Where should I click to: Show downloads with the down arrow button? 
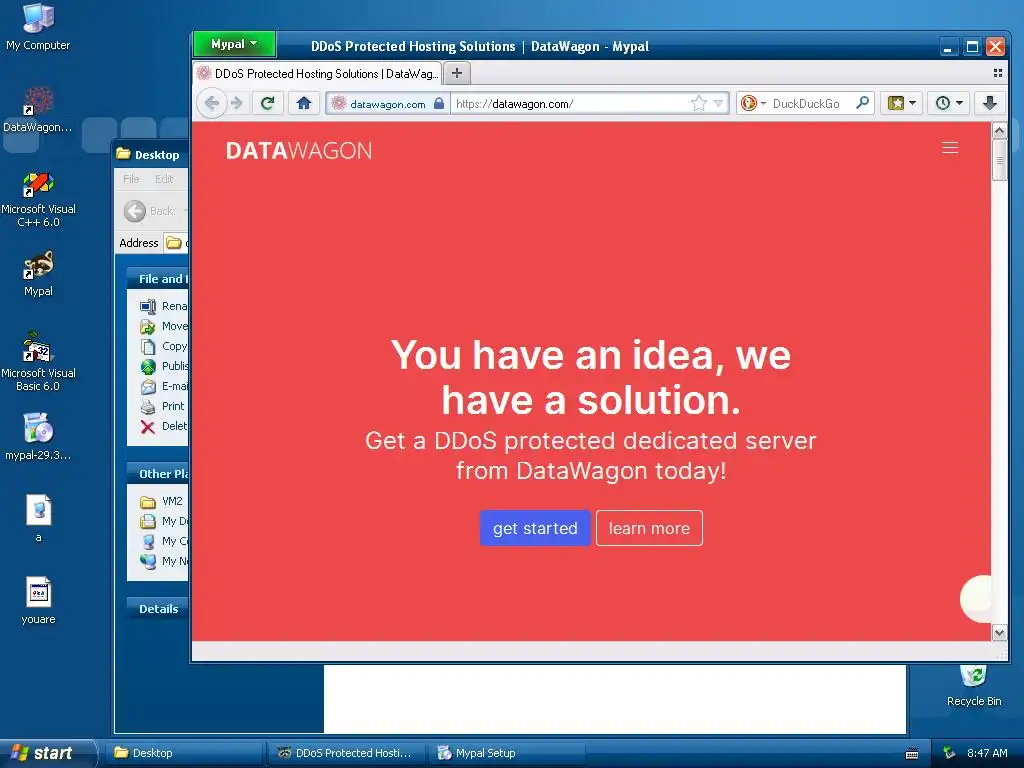(x=989, y=103)
